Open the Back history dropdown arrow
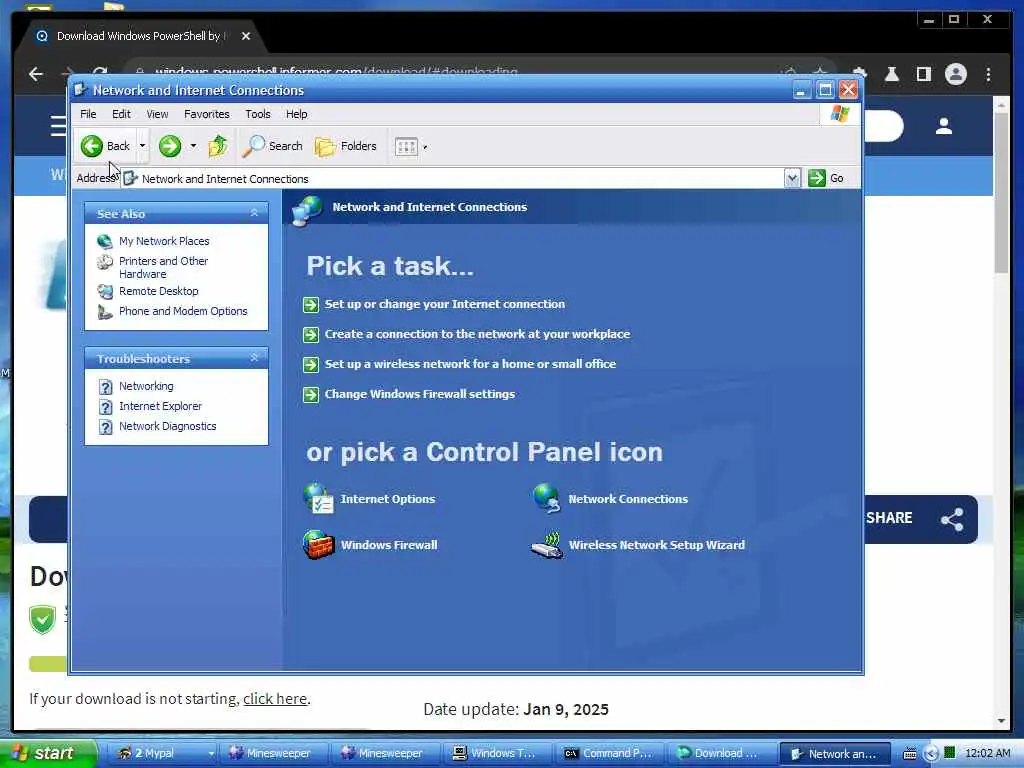This screenshot has height=768, width=1024. pos(142,146)
